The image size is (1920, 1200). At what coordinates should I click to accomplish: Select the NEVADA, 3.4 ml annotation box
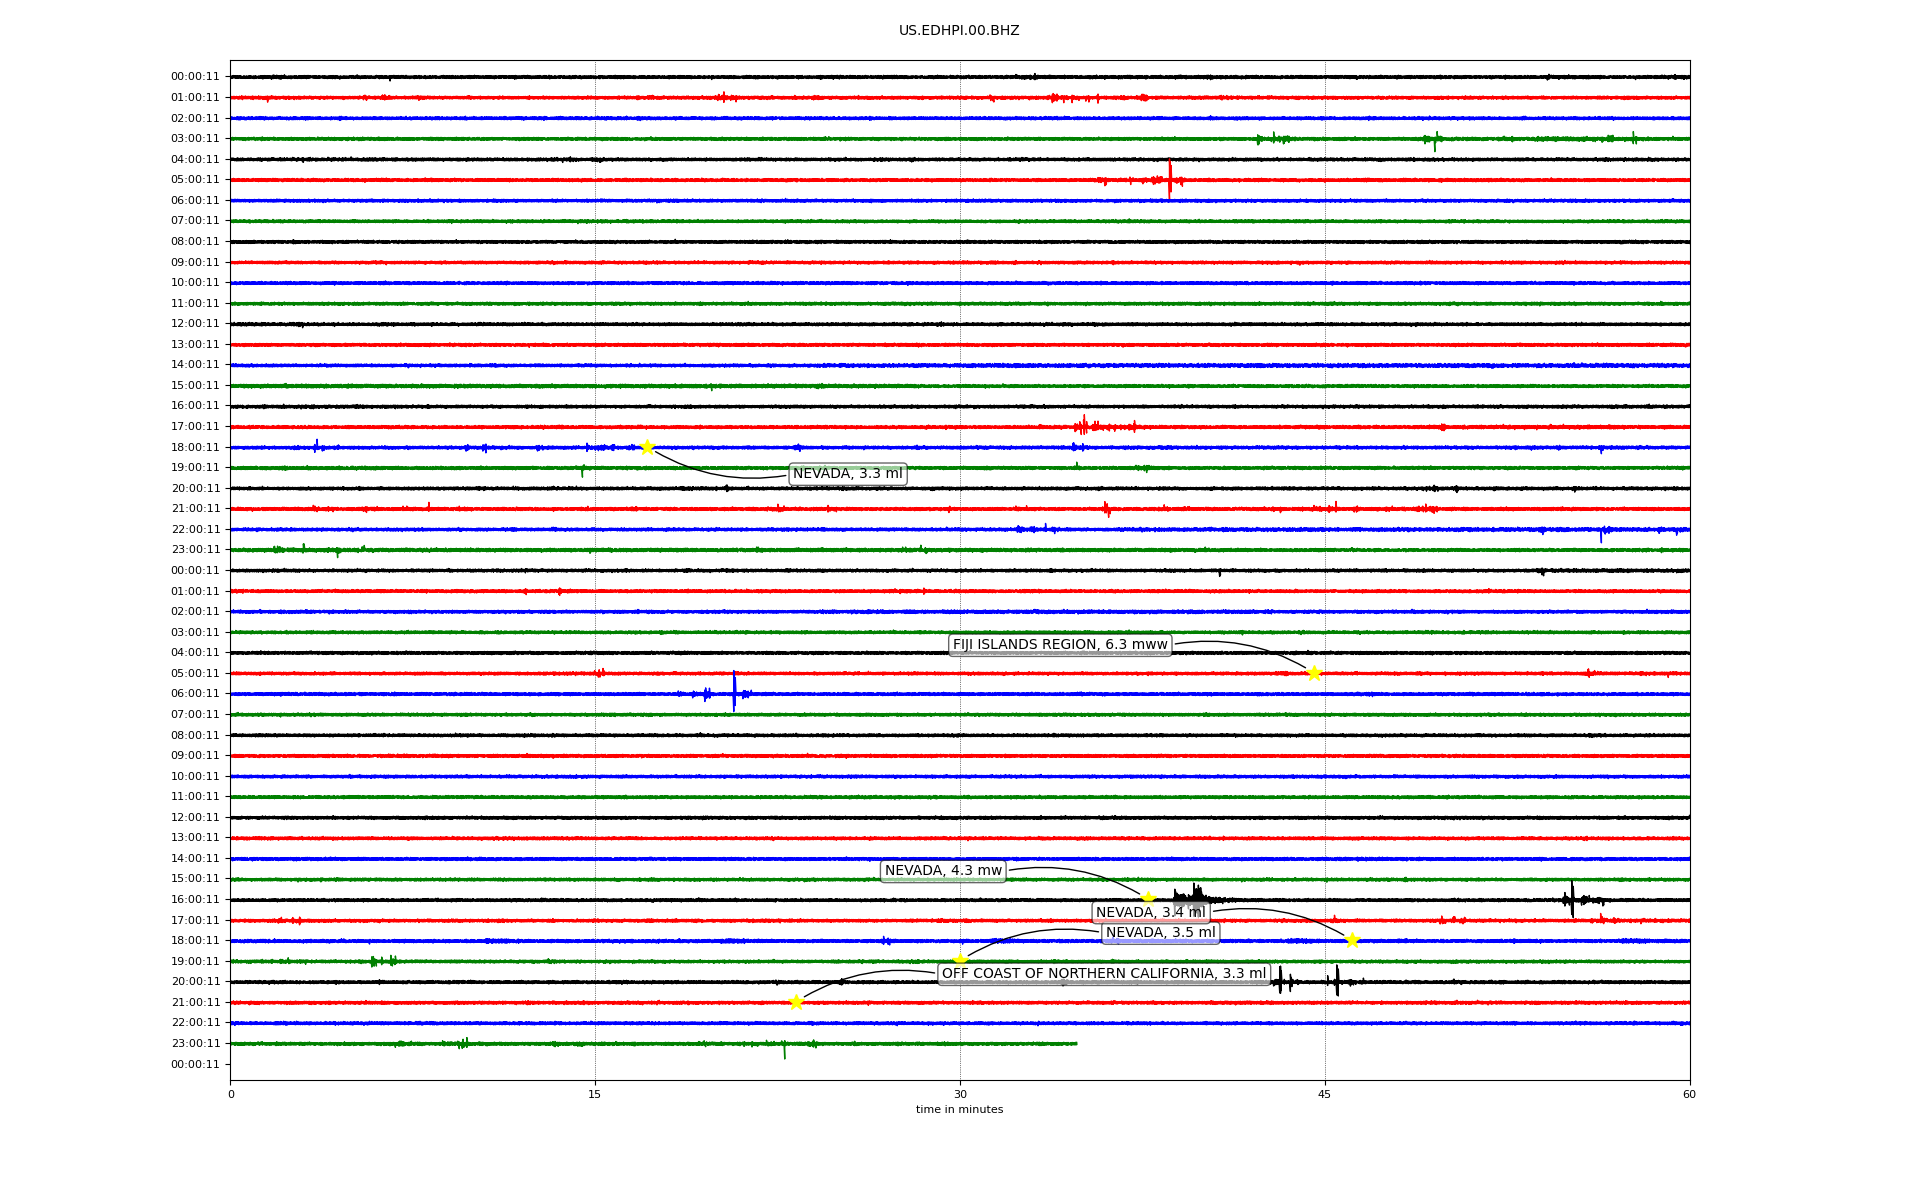point(1150,912)
